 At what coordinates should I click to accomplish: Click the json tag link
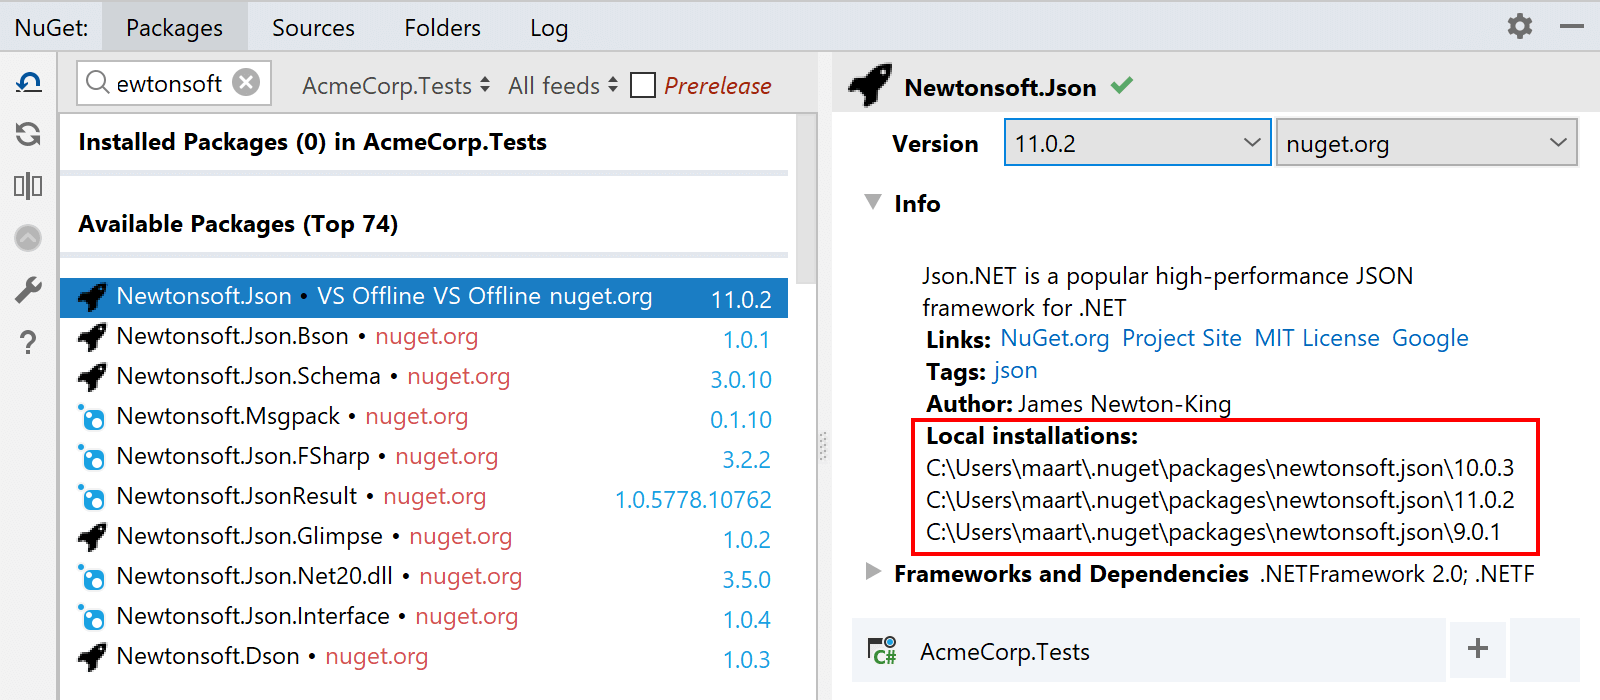point(1015,371)
